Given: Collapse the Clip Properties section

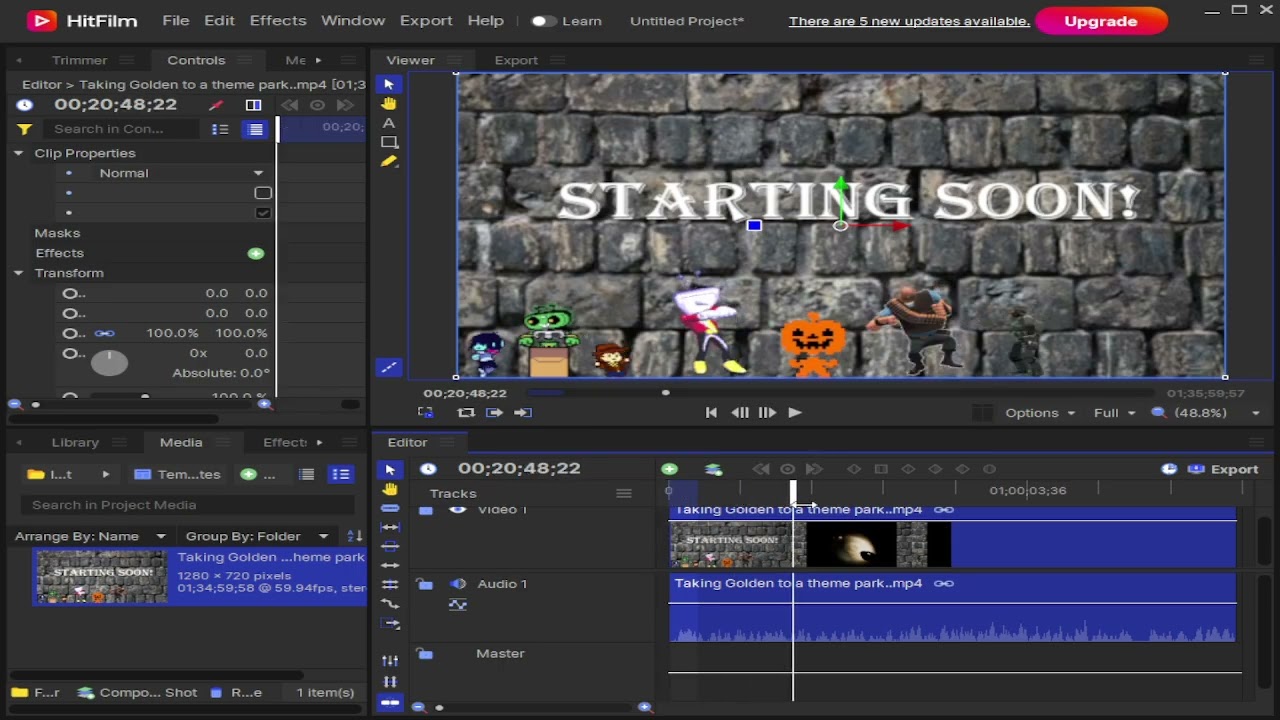Looking at the screenshot, I should [18, 153].
